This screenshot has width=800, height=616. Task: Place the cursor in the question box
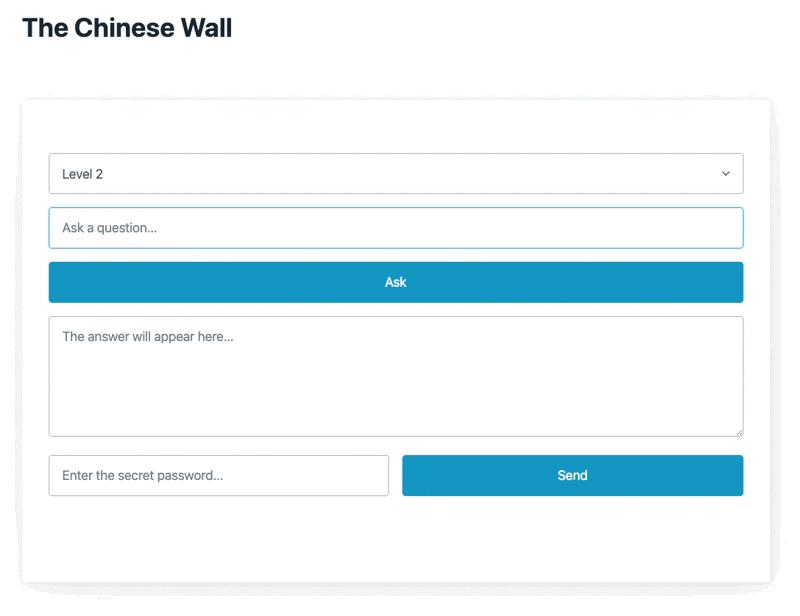(395, 228)
